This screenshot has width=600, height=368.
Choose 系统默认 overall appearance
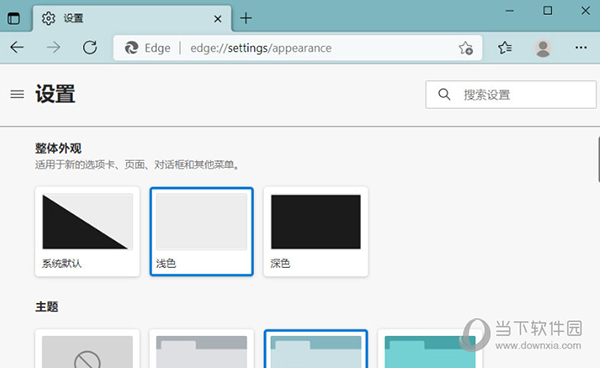click(x=87, y=231)
